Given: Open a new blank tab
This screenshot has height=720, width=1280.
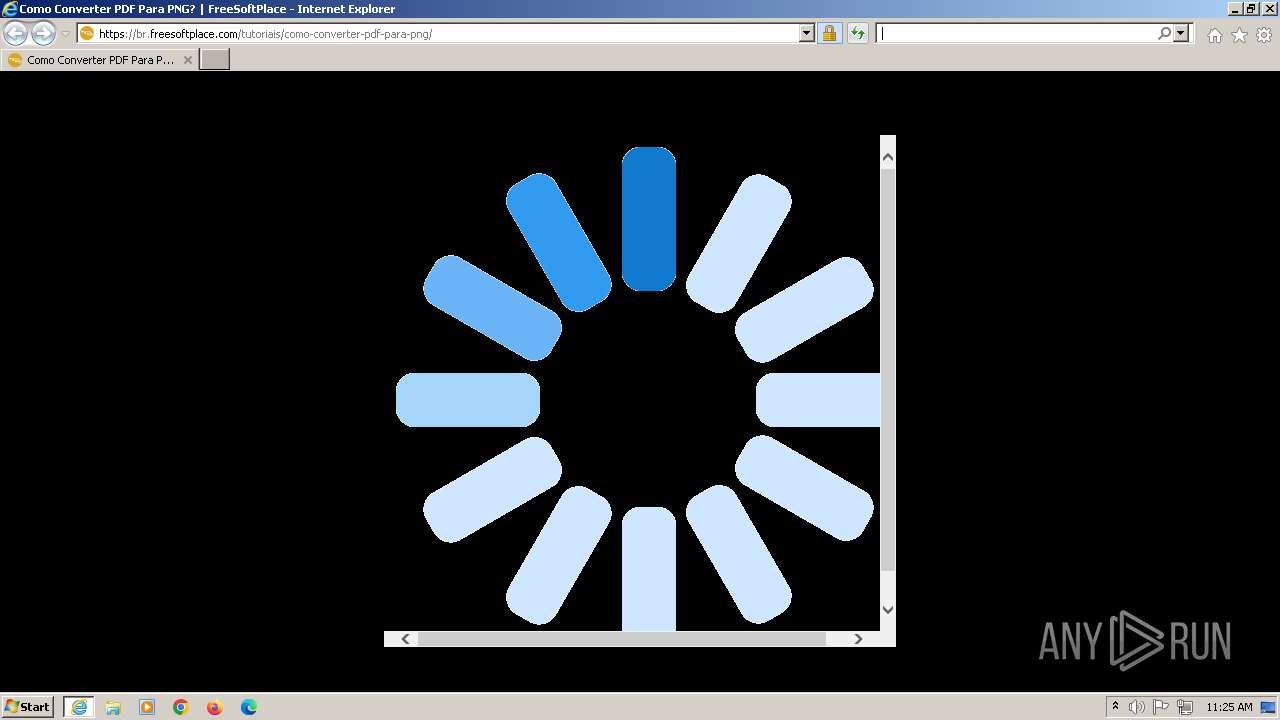Looking at the screenshot, I should [x=215, y=60].
